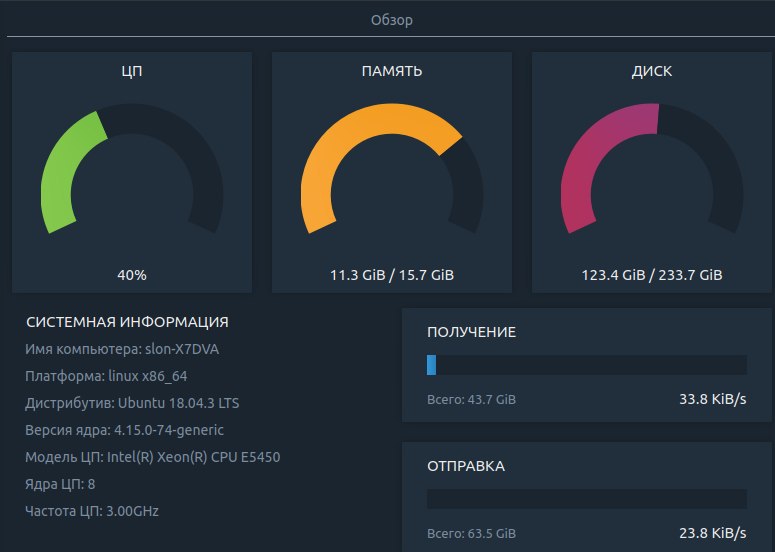Click the ПОЛУЧЕНИЕ panel heading
The image size is (775, 552).
tap(472, 332)
